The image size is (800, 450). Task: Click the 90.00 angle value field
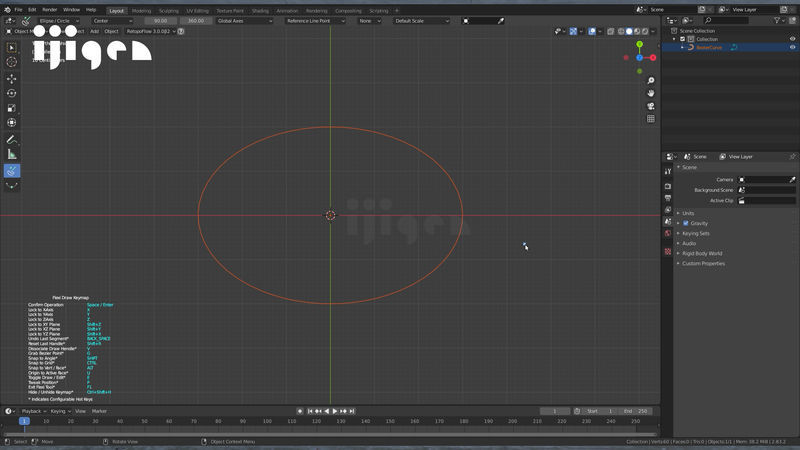160,21
